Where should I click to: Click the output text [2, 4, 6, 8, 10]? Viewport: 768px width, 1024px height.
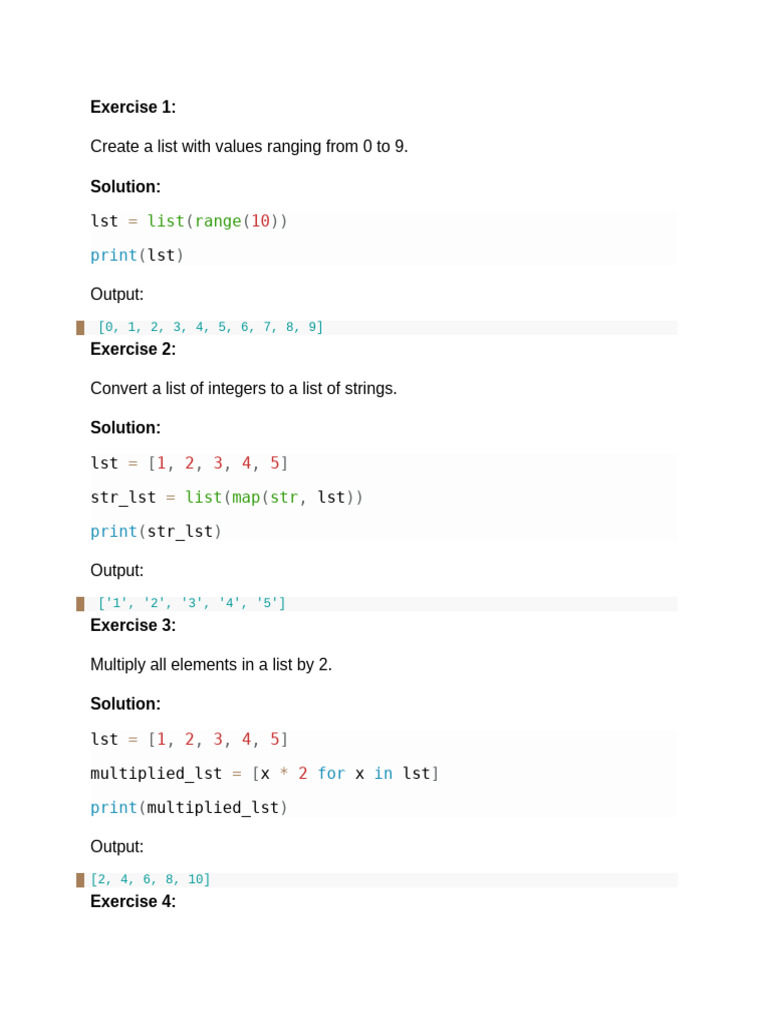point(151,879)
